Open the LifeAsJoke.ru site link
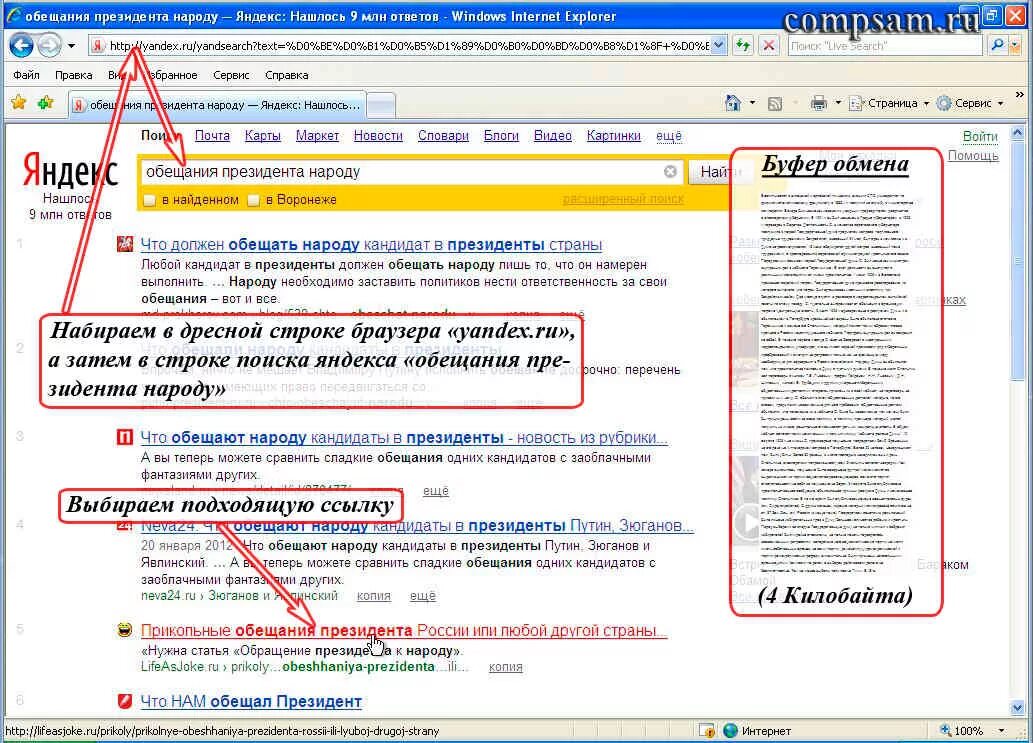Image resolution: width=1033 pixels, height=743 pixels. click(x=179, y=667)
